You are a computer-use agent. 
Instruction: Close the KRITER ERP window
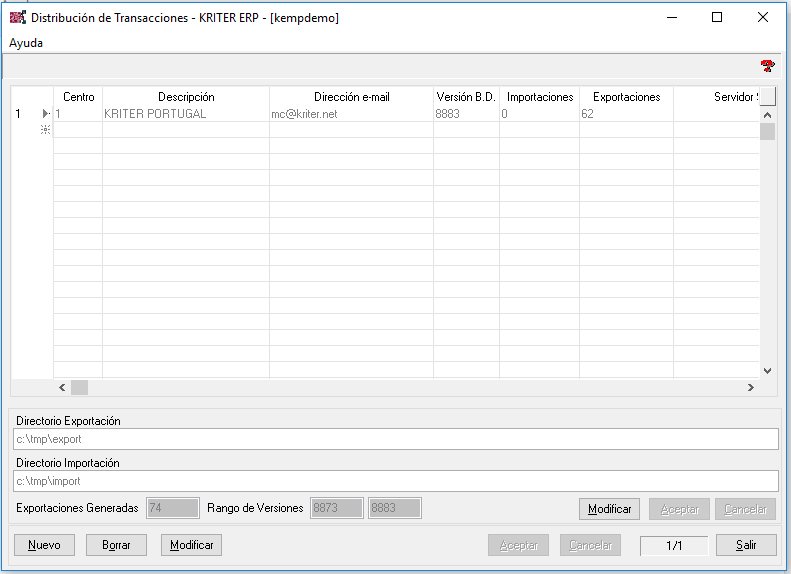click(x=763, y=17)
